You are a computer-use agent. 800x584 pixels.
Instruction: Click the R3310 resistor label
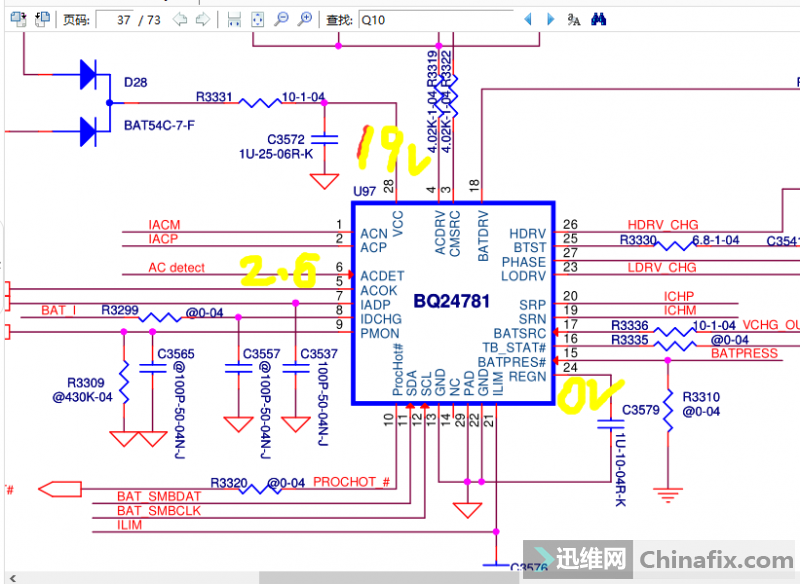701,397
